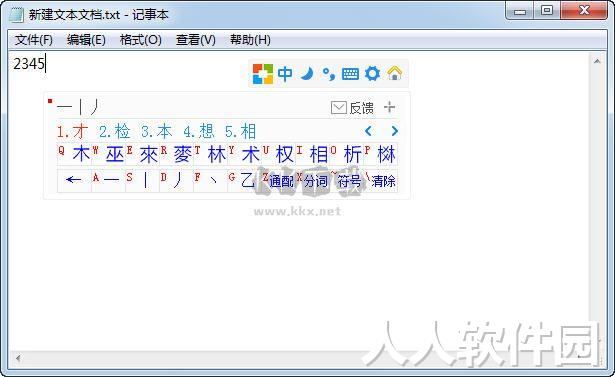This screenshot has height=377, width=615.
Task: Click the plus icon in candidate panel
Action: [x=389, y=107]
